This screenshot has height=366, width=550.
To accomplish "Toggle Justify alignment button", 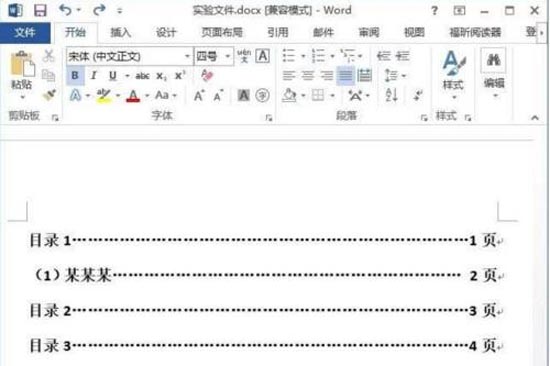I will (345, 75).
